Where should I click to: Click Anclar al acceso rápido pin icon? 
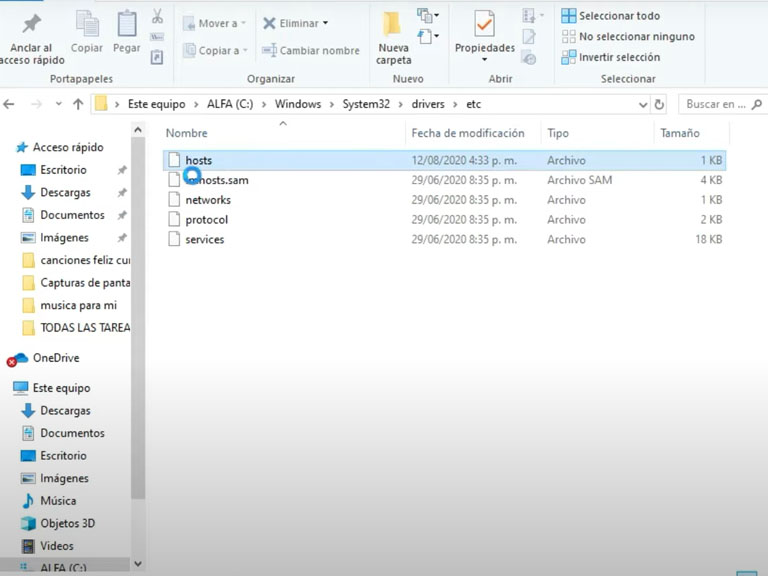pyautogui.click(x=31, y=24)
